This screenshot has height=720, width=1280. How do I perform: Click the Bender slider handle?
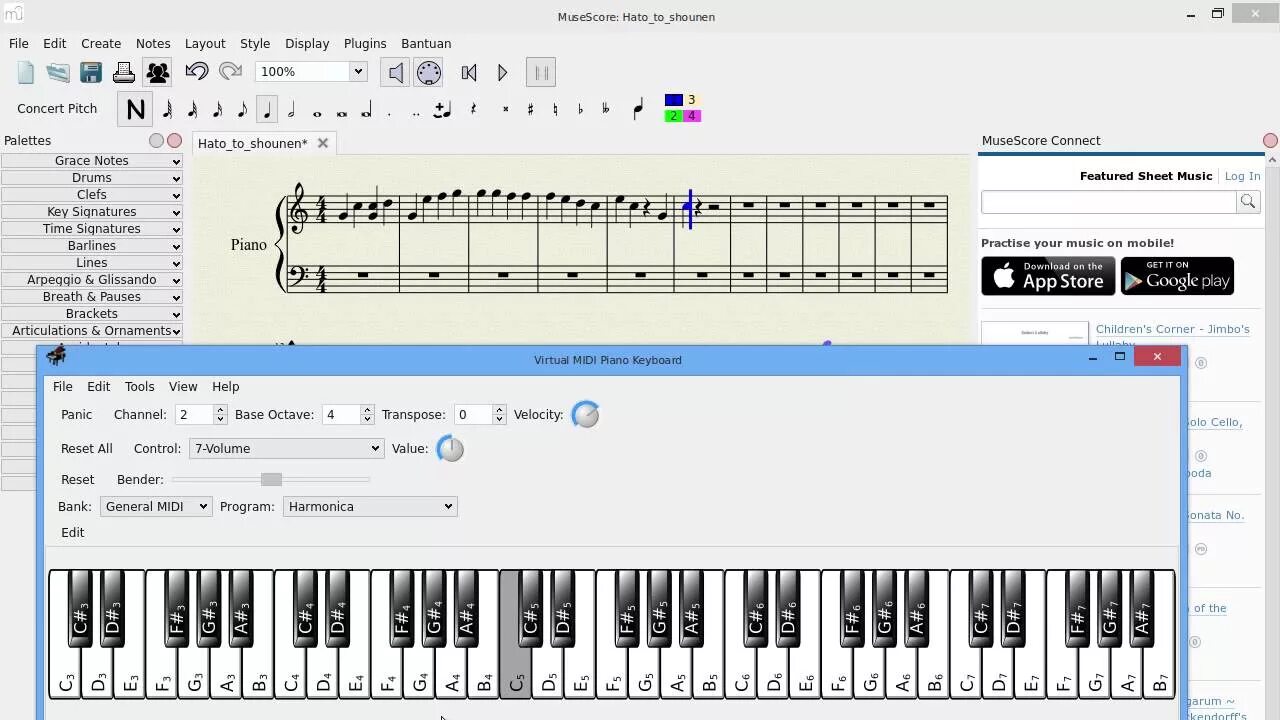tap(271, 480)
